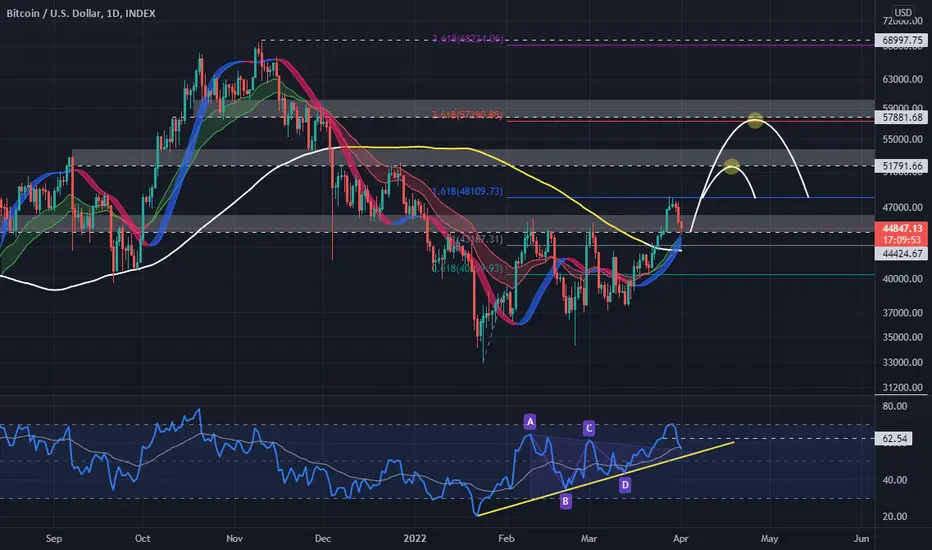Click the purple D marker on RSI
This screenshot has height=550, width=932.
[x=625, y=485]
